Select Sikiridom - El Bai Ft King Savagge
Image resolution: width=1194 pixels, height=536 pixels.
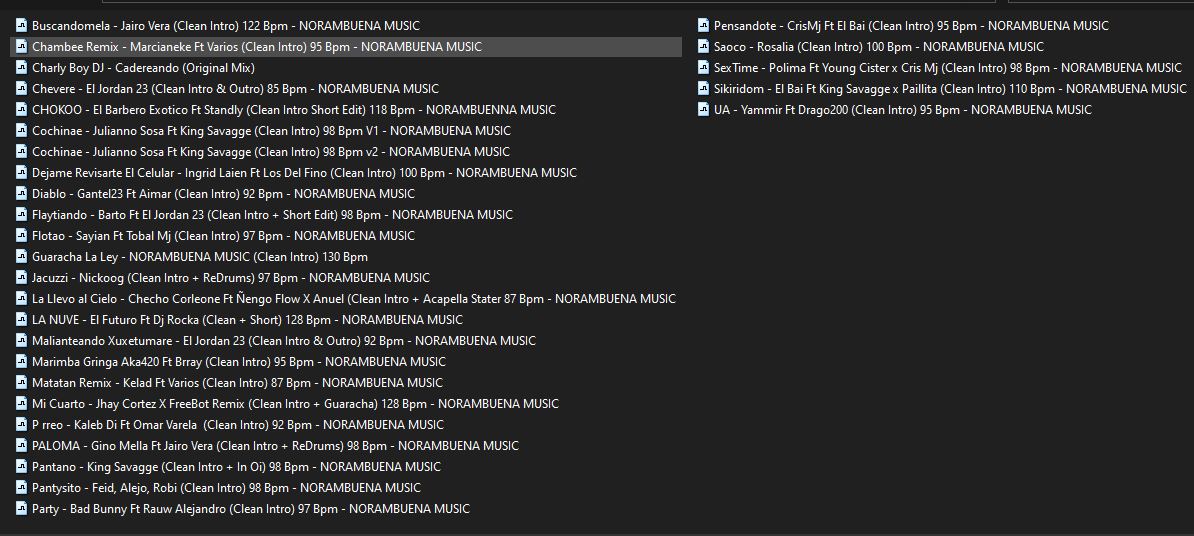[950, 89]
